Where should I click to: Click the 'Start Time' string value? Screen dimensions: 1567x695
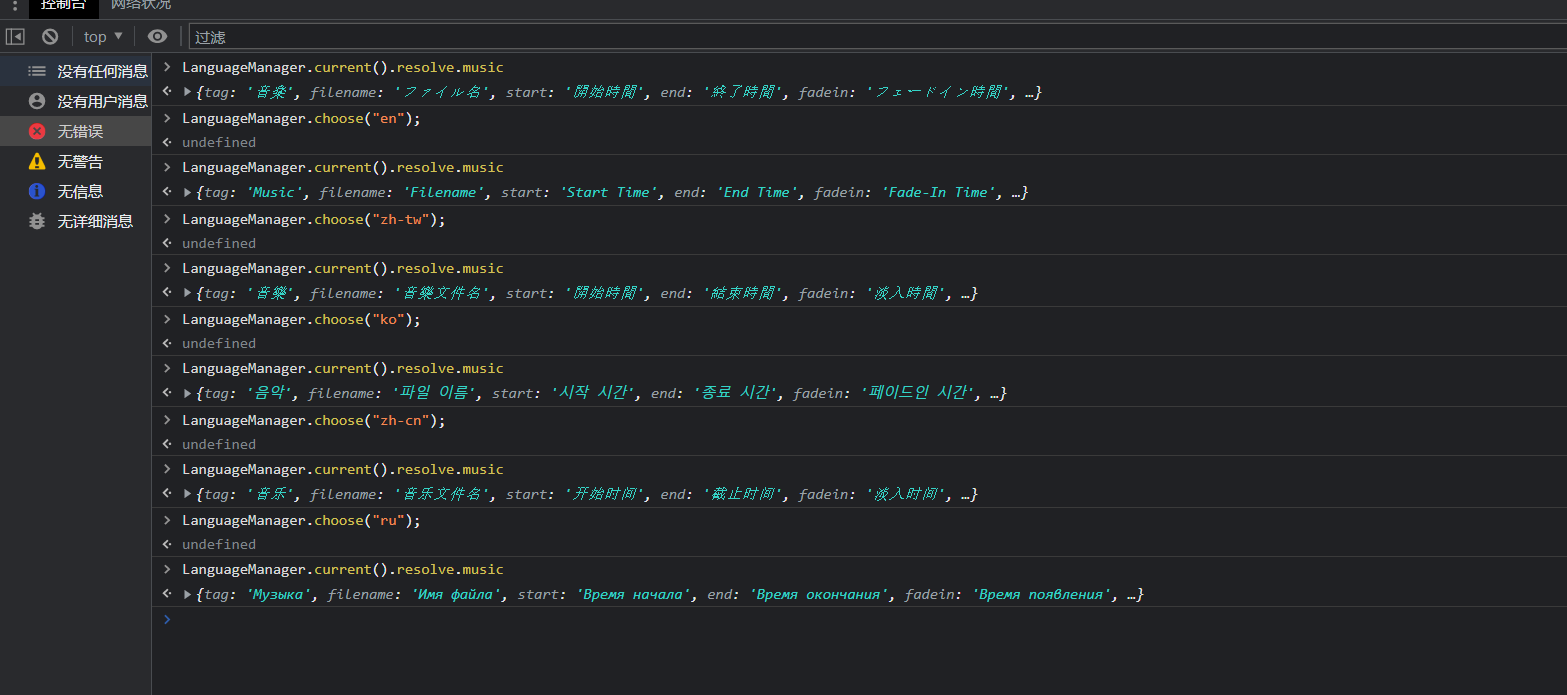609,192
